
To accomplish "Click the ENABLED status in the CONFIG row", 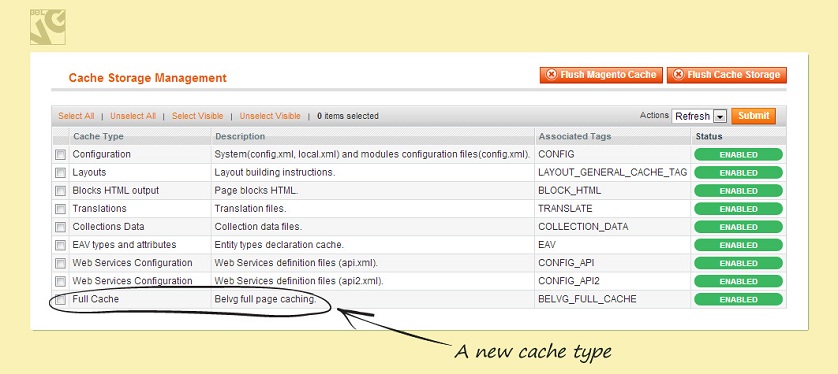I will click(x=739, y=155).
